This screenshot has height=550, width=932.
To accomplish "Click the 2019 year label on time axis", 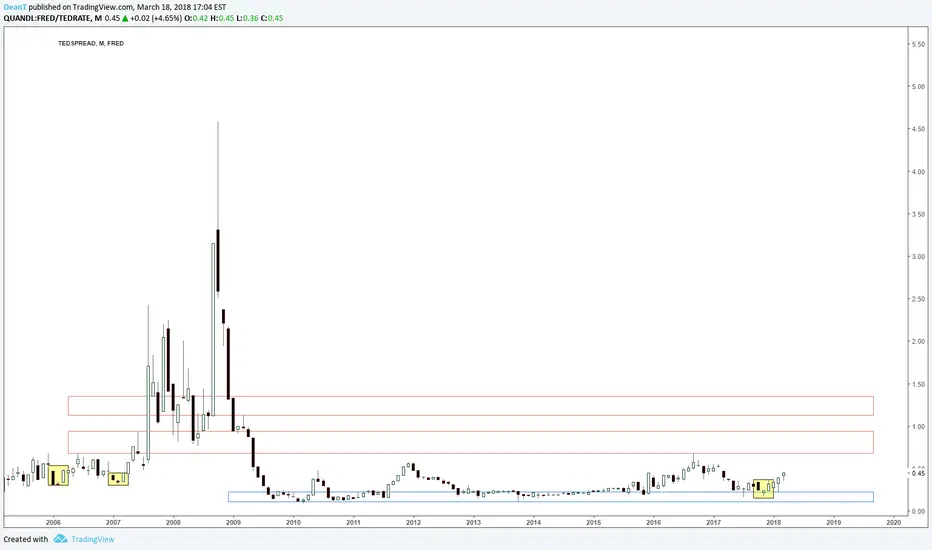I will click(833, 523).
